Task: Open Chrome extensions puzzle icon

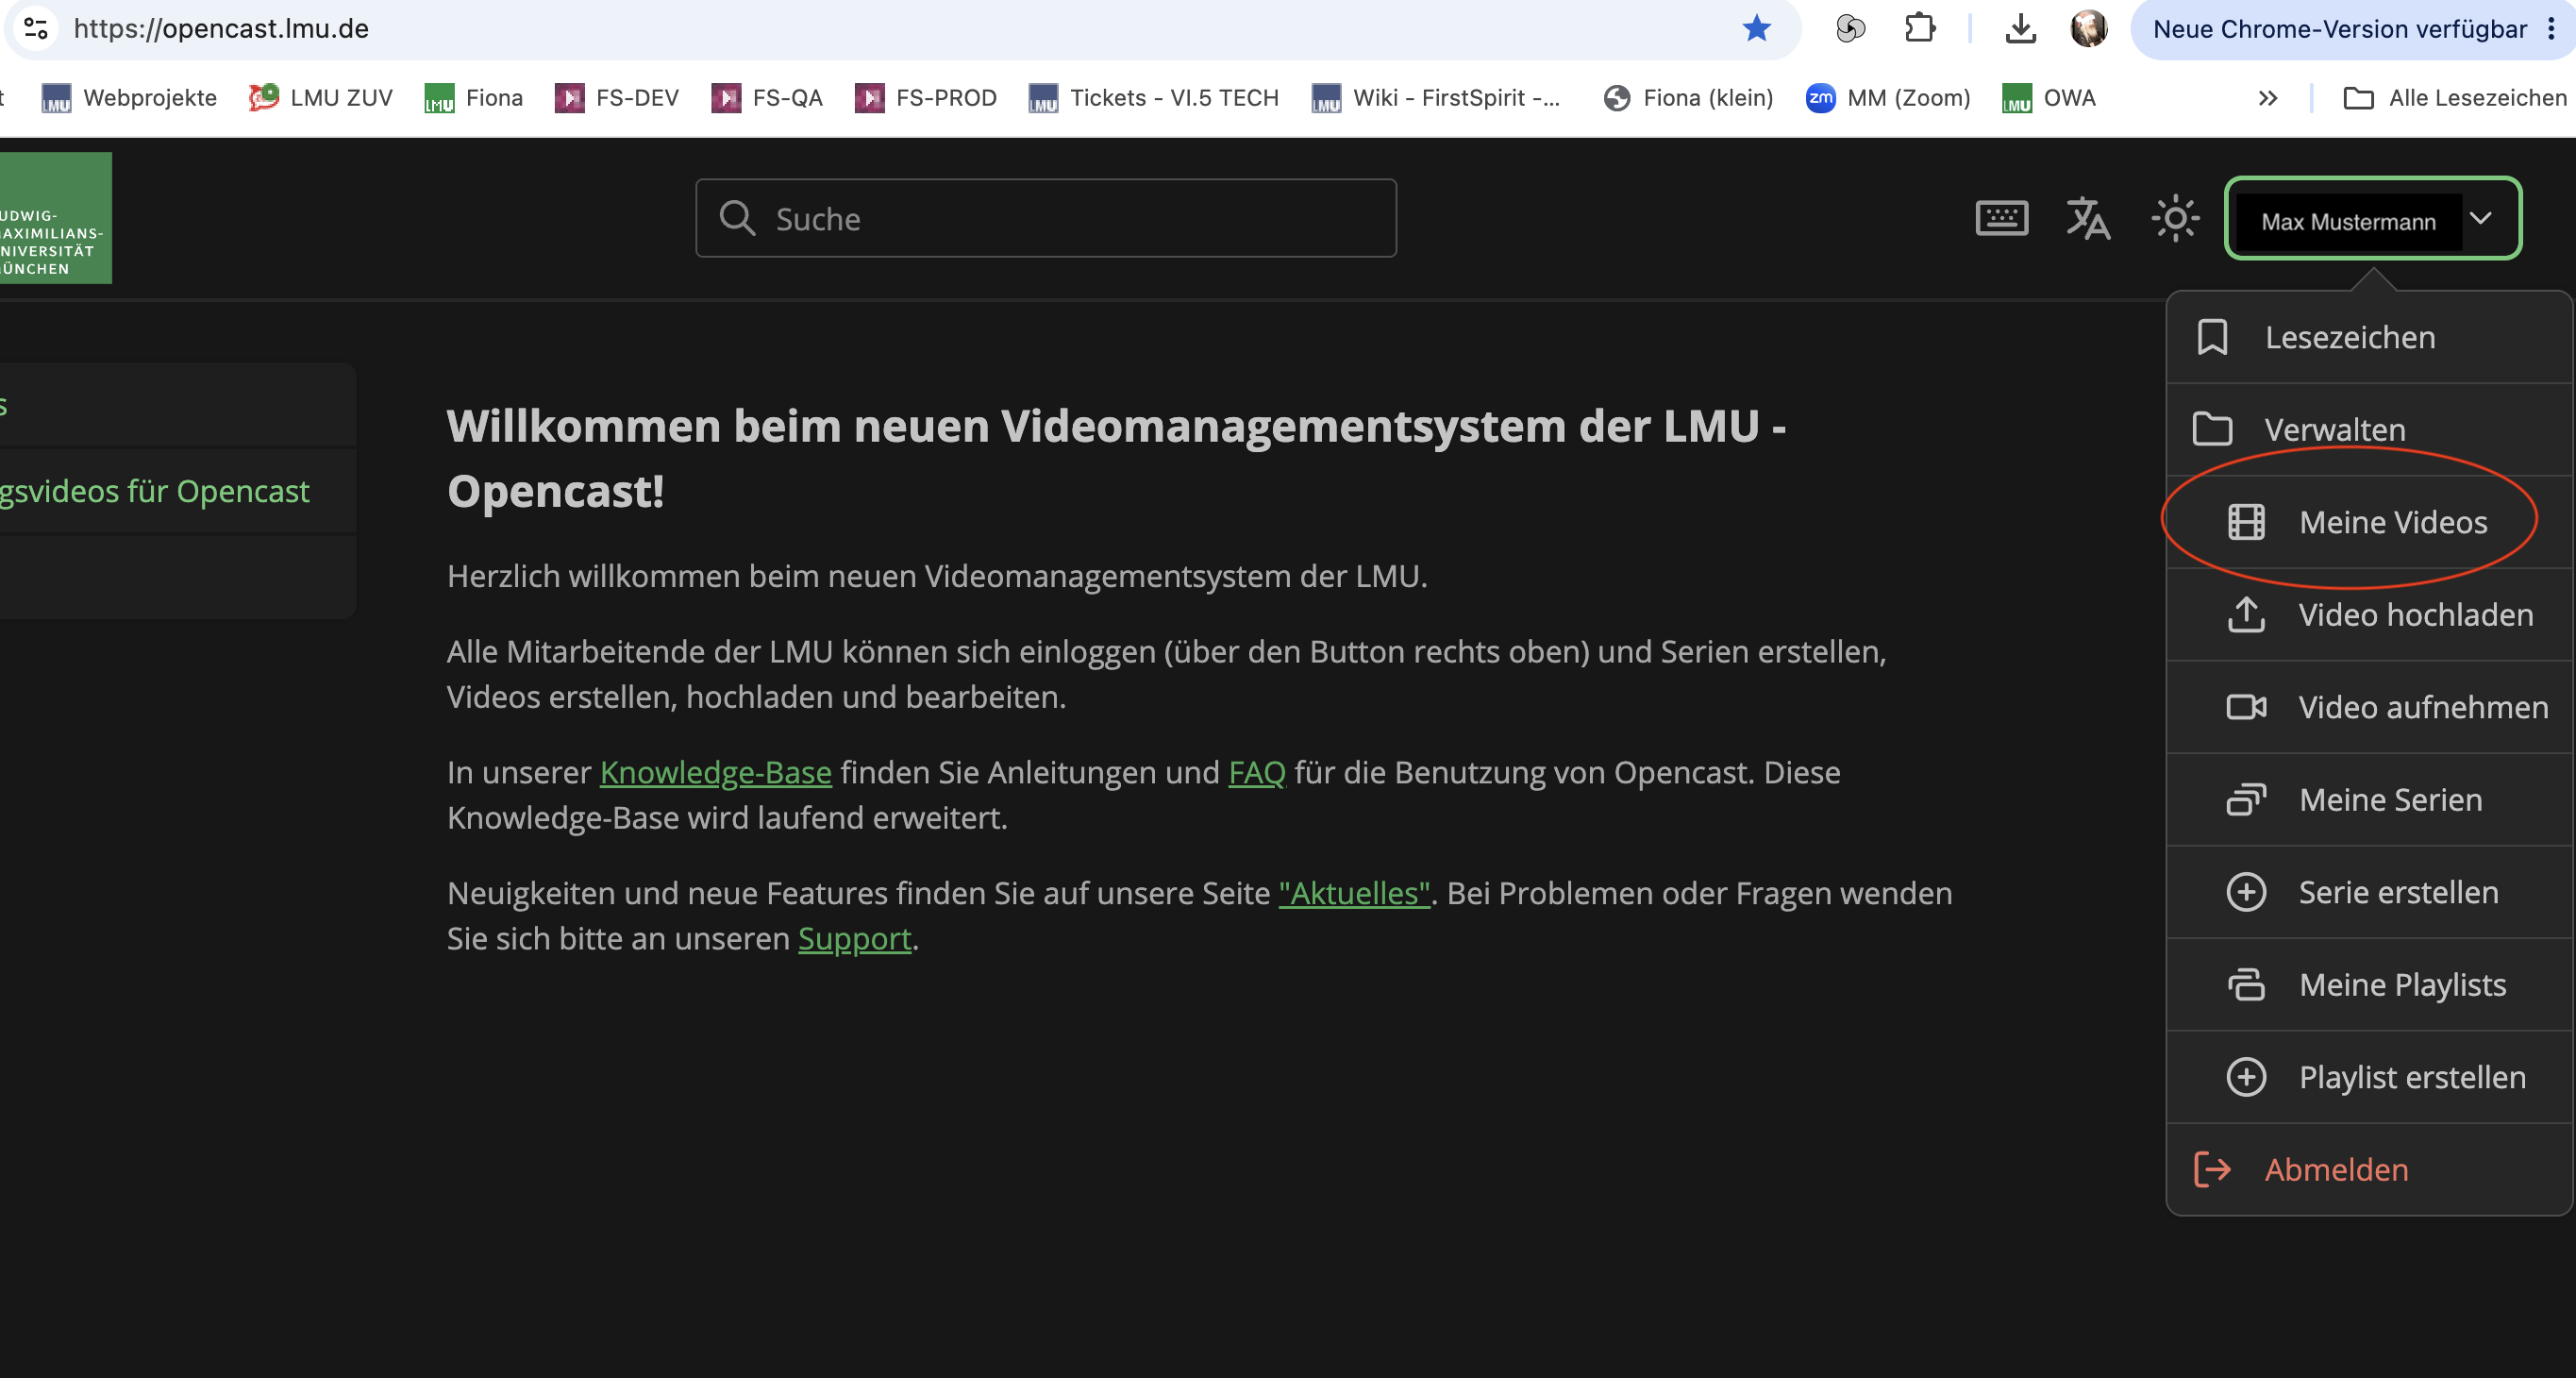Action: coord(1920,28)
